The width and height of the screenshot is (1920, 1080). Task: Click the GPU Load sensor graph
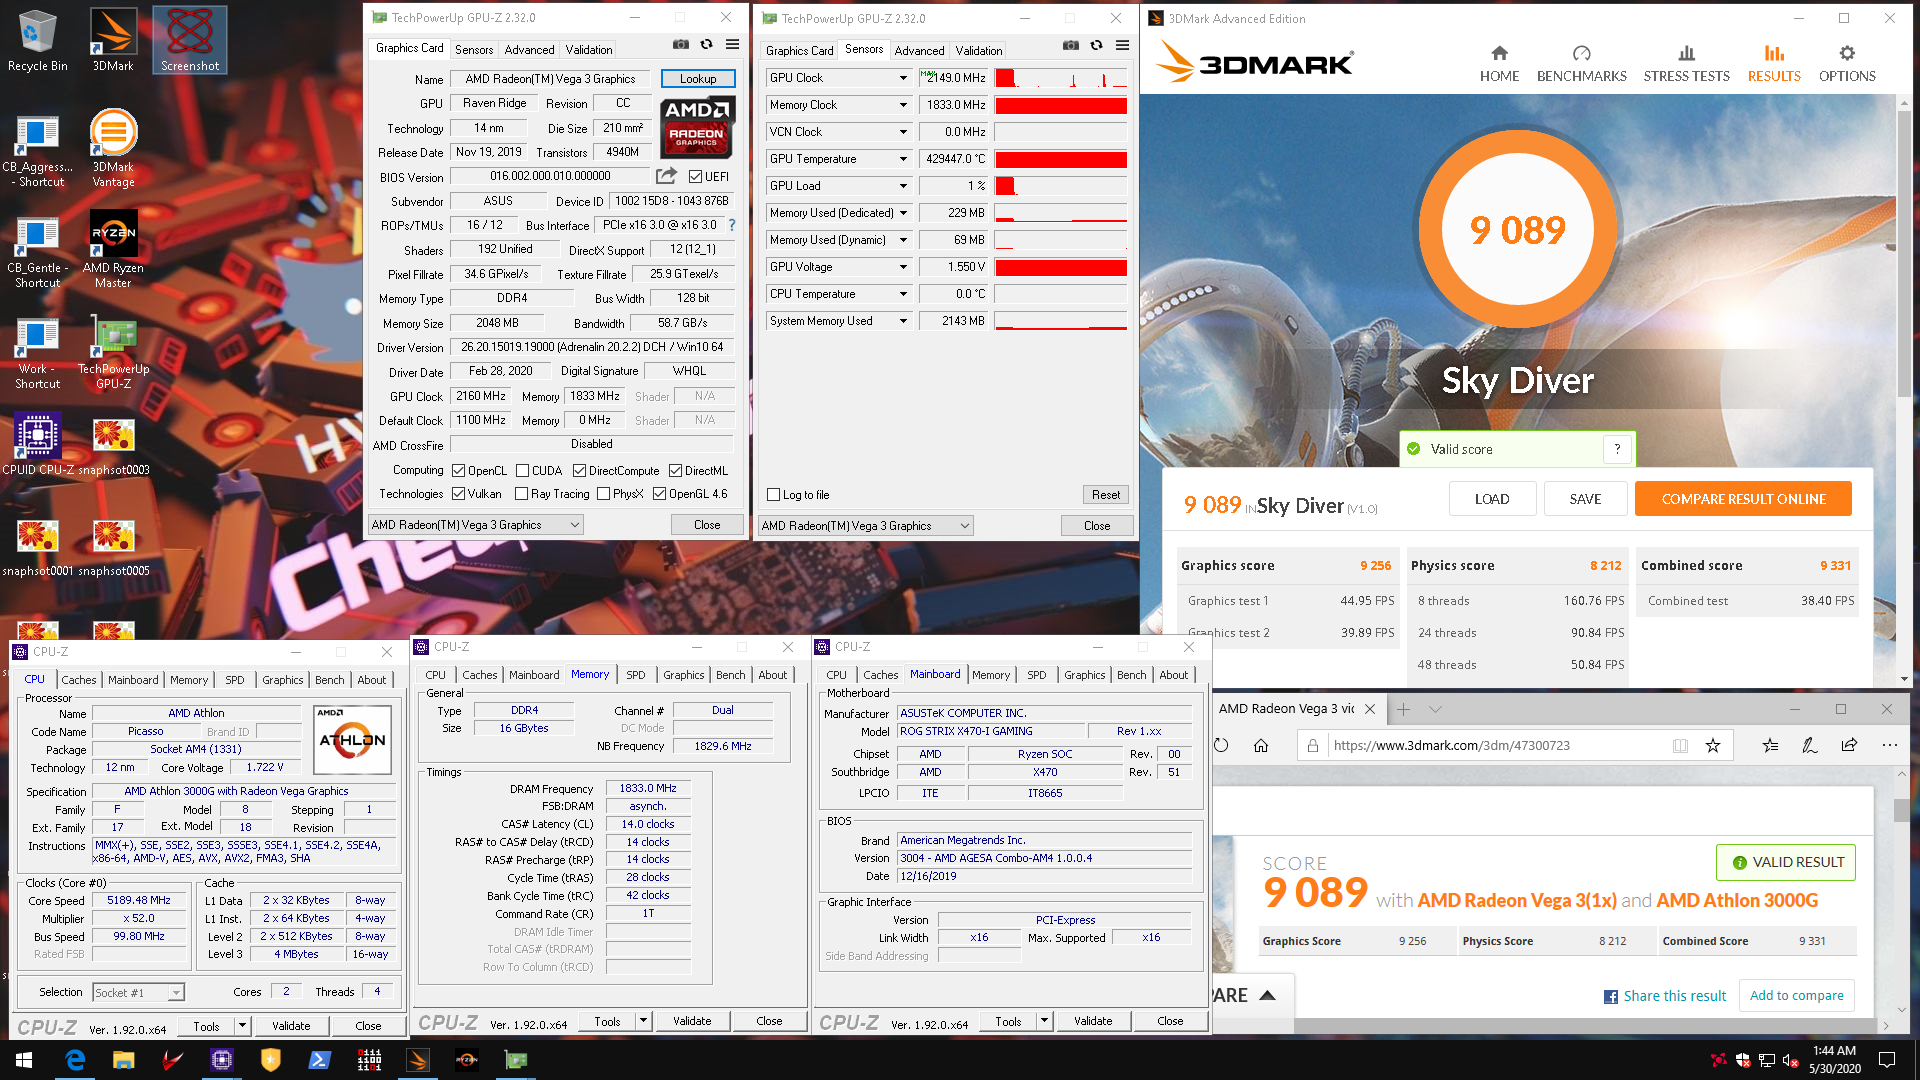coord(1061,186)
